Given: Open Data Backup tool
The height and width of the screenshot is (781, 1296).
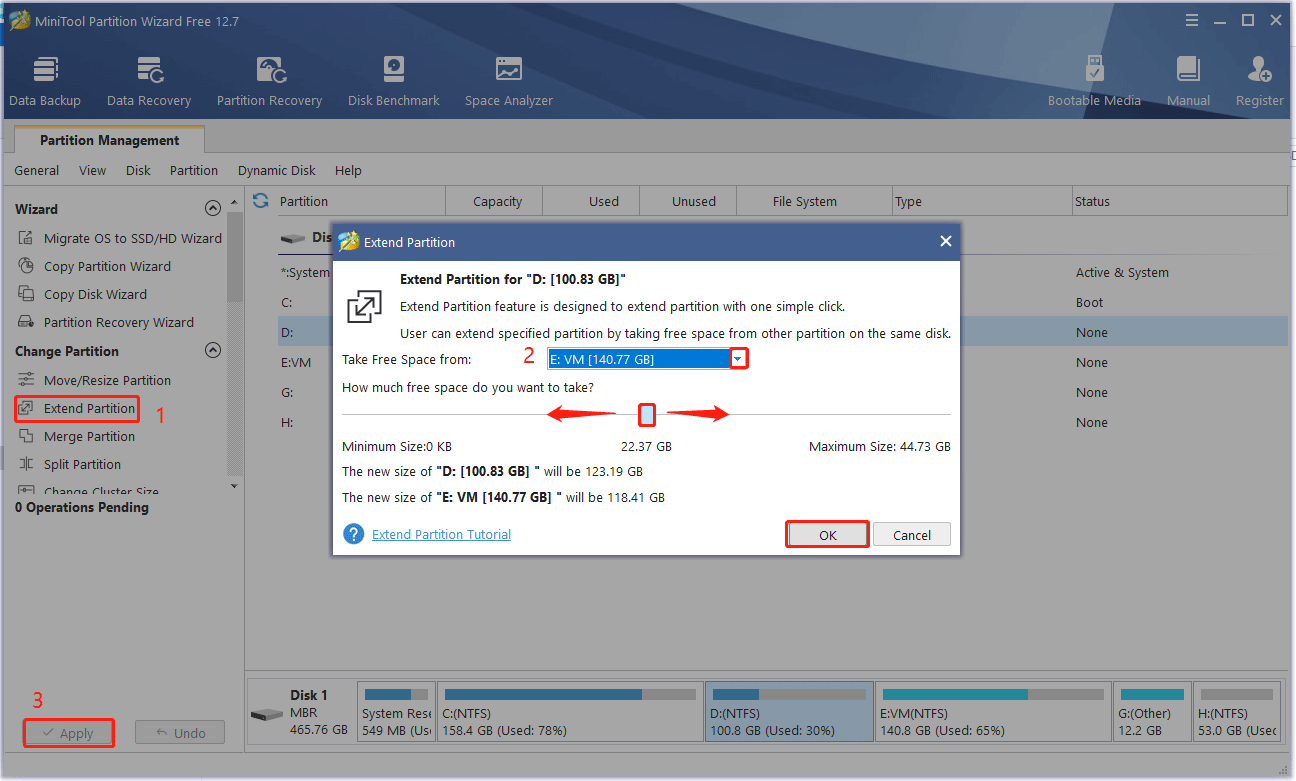Looking at the screenshot, I should pos(45,82).
